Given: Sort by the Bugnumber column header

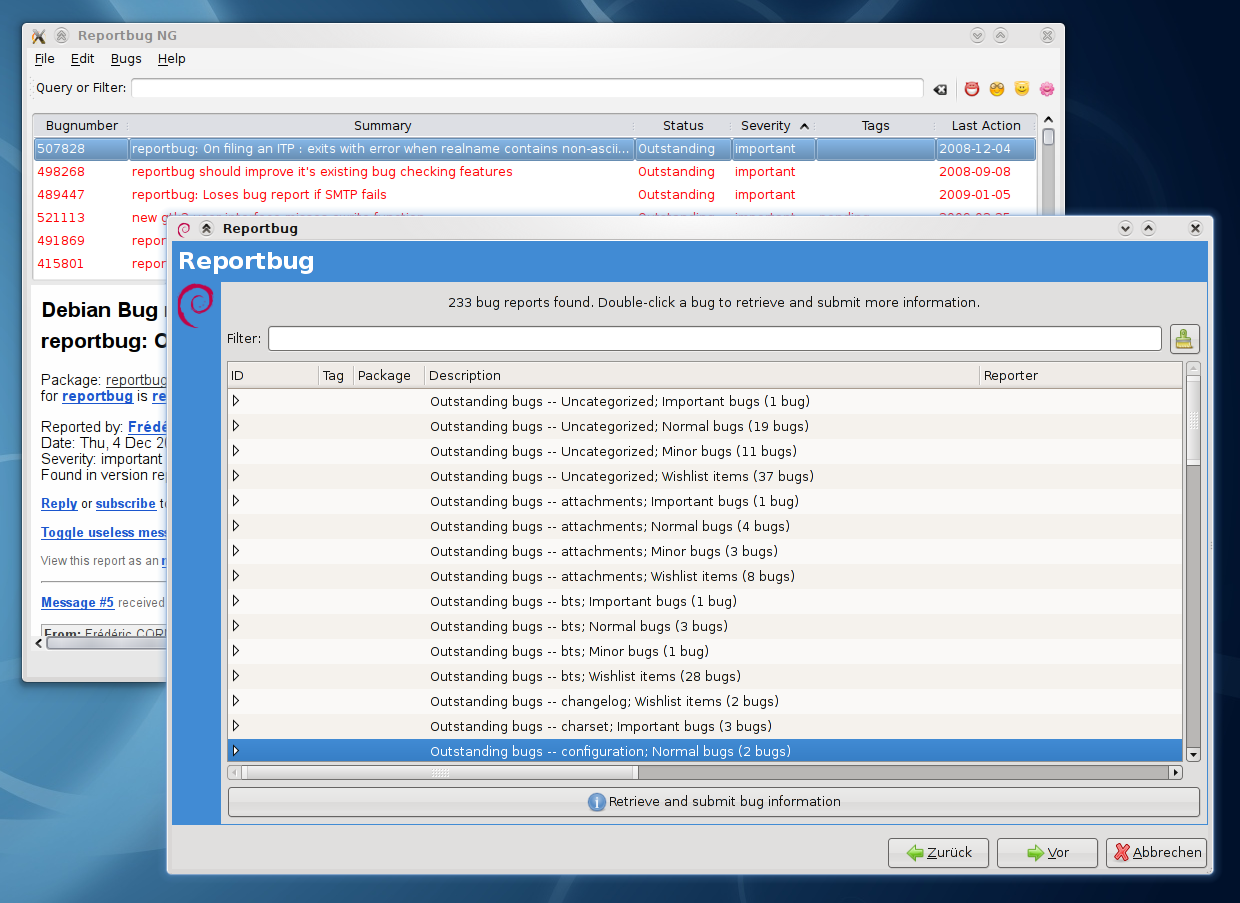Looking at the screenshot, I should pyautogui.click(x=82, y=126).
